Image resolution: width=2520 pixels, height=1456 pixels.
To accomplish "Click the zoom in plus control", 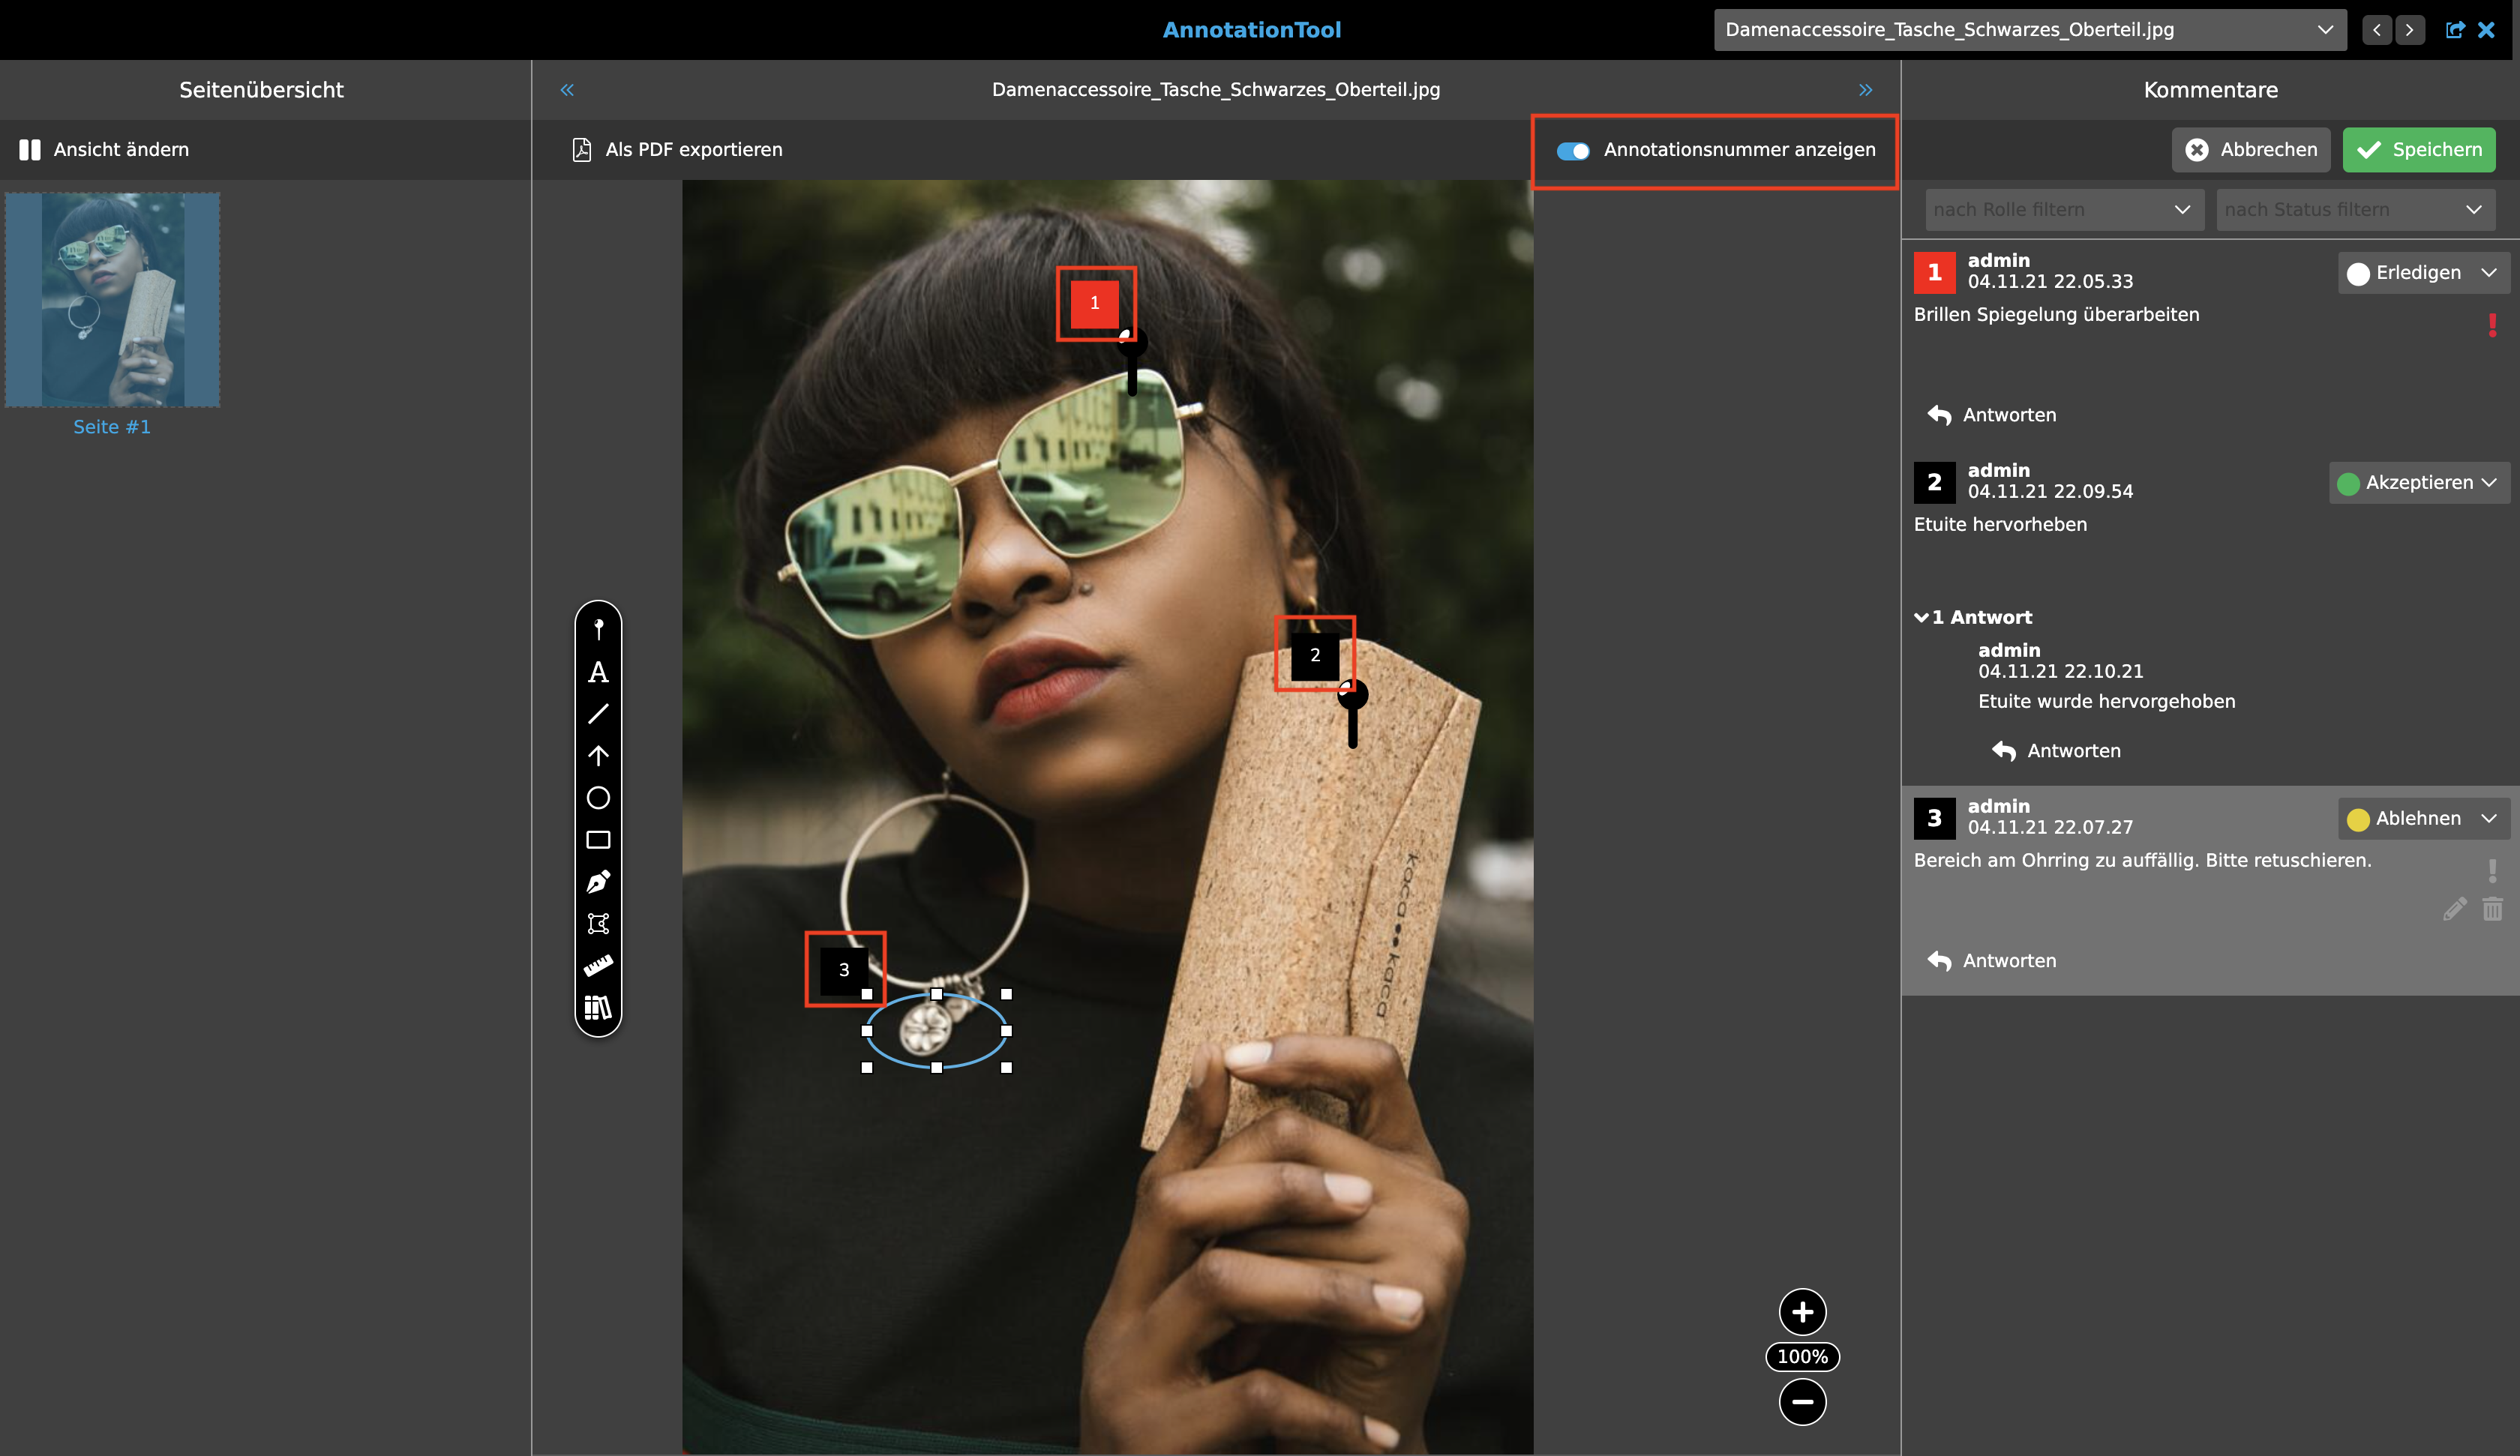I will (1802, 1311).
